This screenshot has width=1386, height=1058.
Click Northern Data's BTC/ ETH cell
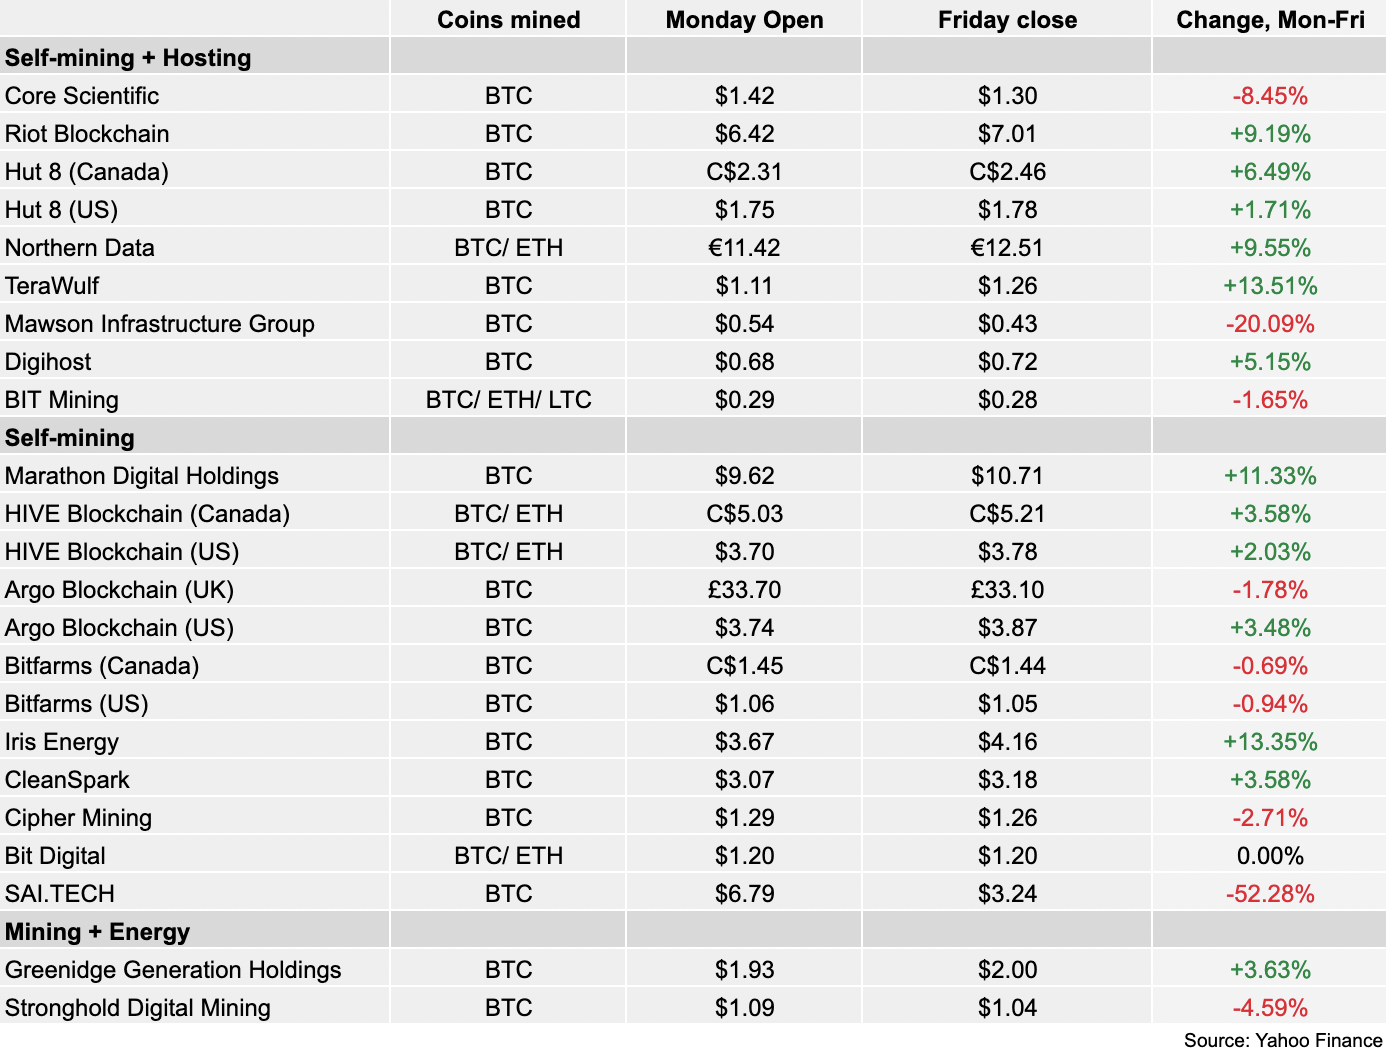tap(508, 248)
